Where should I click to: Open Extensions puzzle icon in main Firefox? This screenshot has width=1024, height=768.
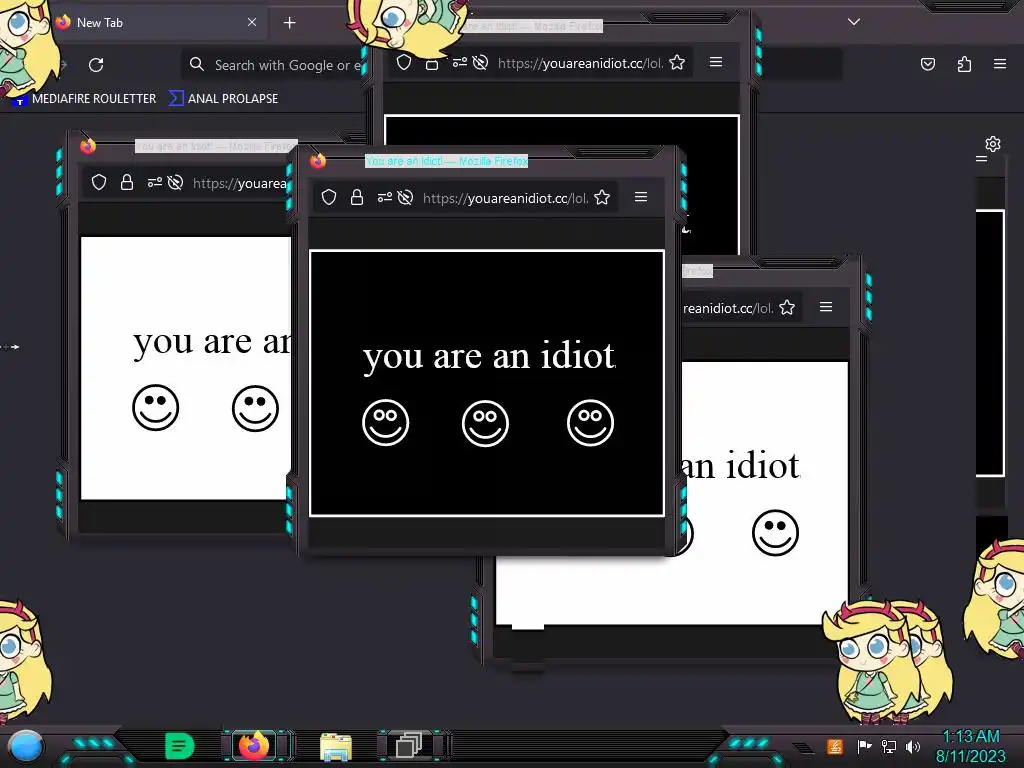pyautogui.click(x=965, y=64)
